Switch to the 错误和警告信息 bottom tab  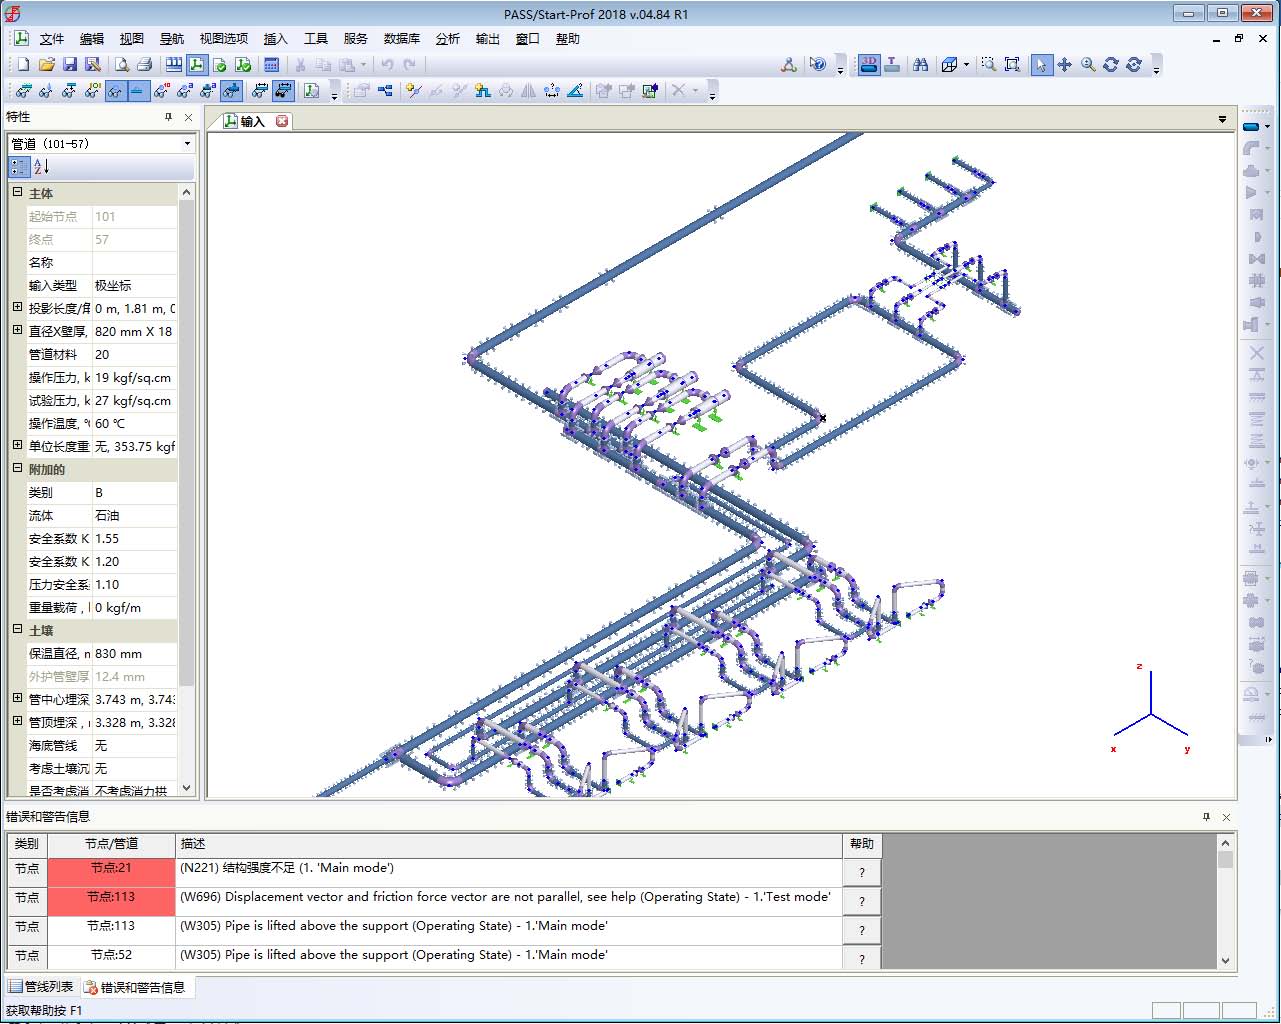coord(135,987)
